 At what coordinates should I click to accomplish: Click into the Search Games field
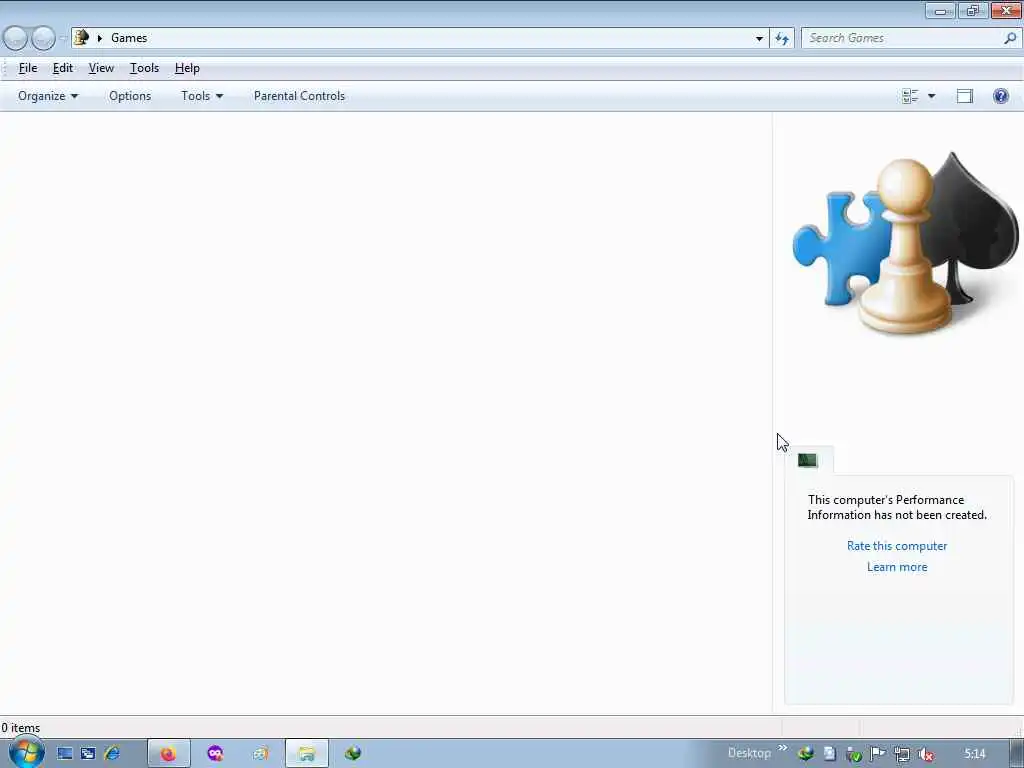pyautogui.click(x=901, y=38)
